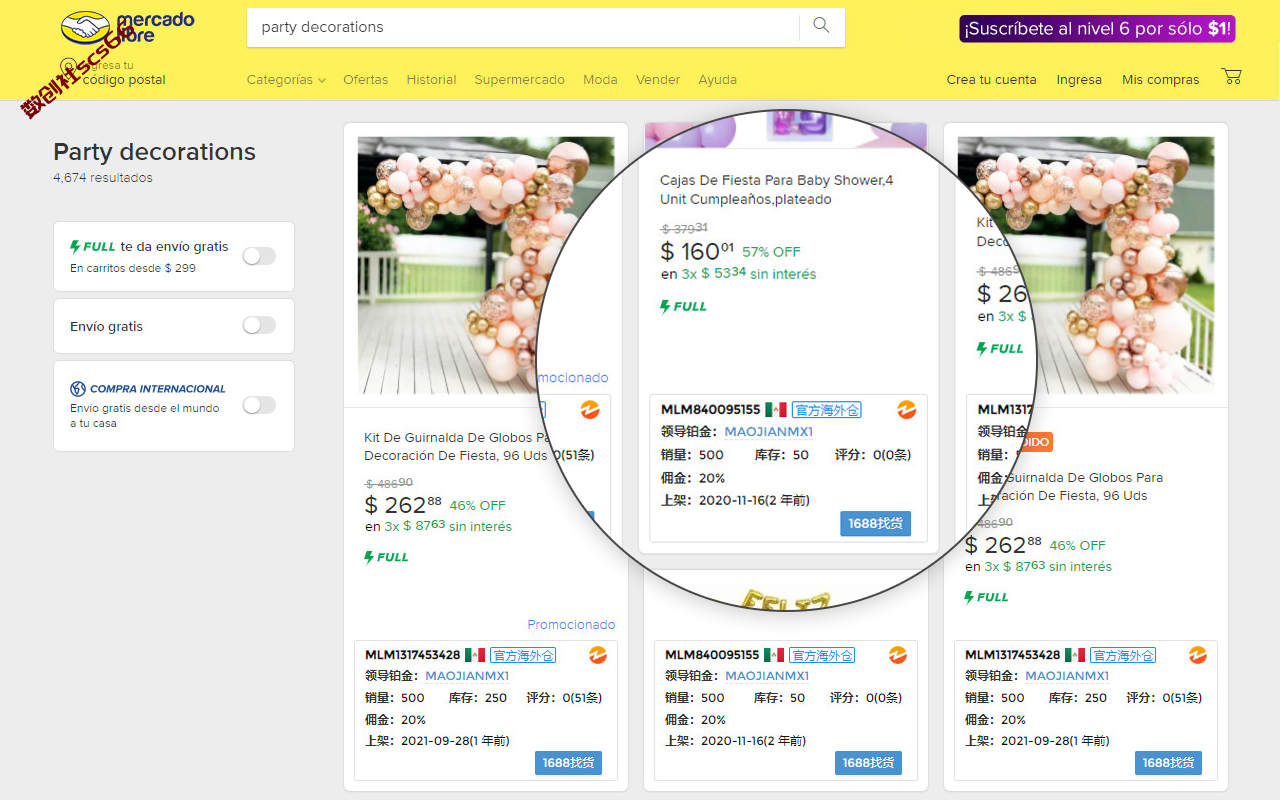Click the green FULL lightning badge under $160 price
This screenshot has height=800, width=1280.
tap(683, 307)
